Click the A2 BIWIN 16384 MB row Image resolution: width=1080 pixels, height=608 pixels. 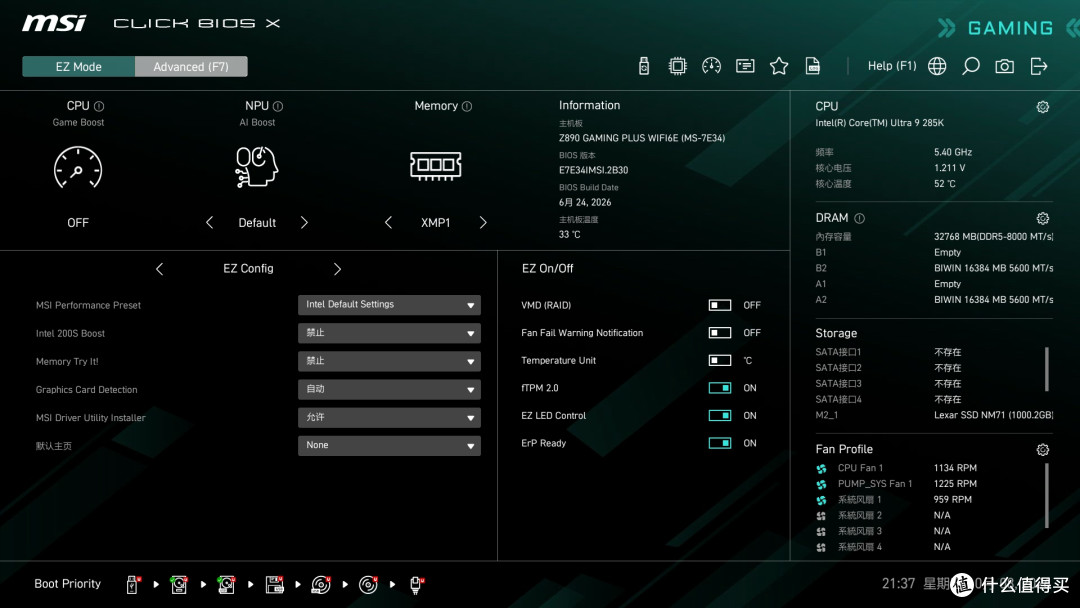[x=934, y=300]
